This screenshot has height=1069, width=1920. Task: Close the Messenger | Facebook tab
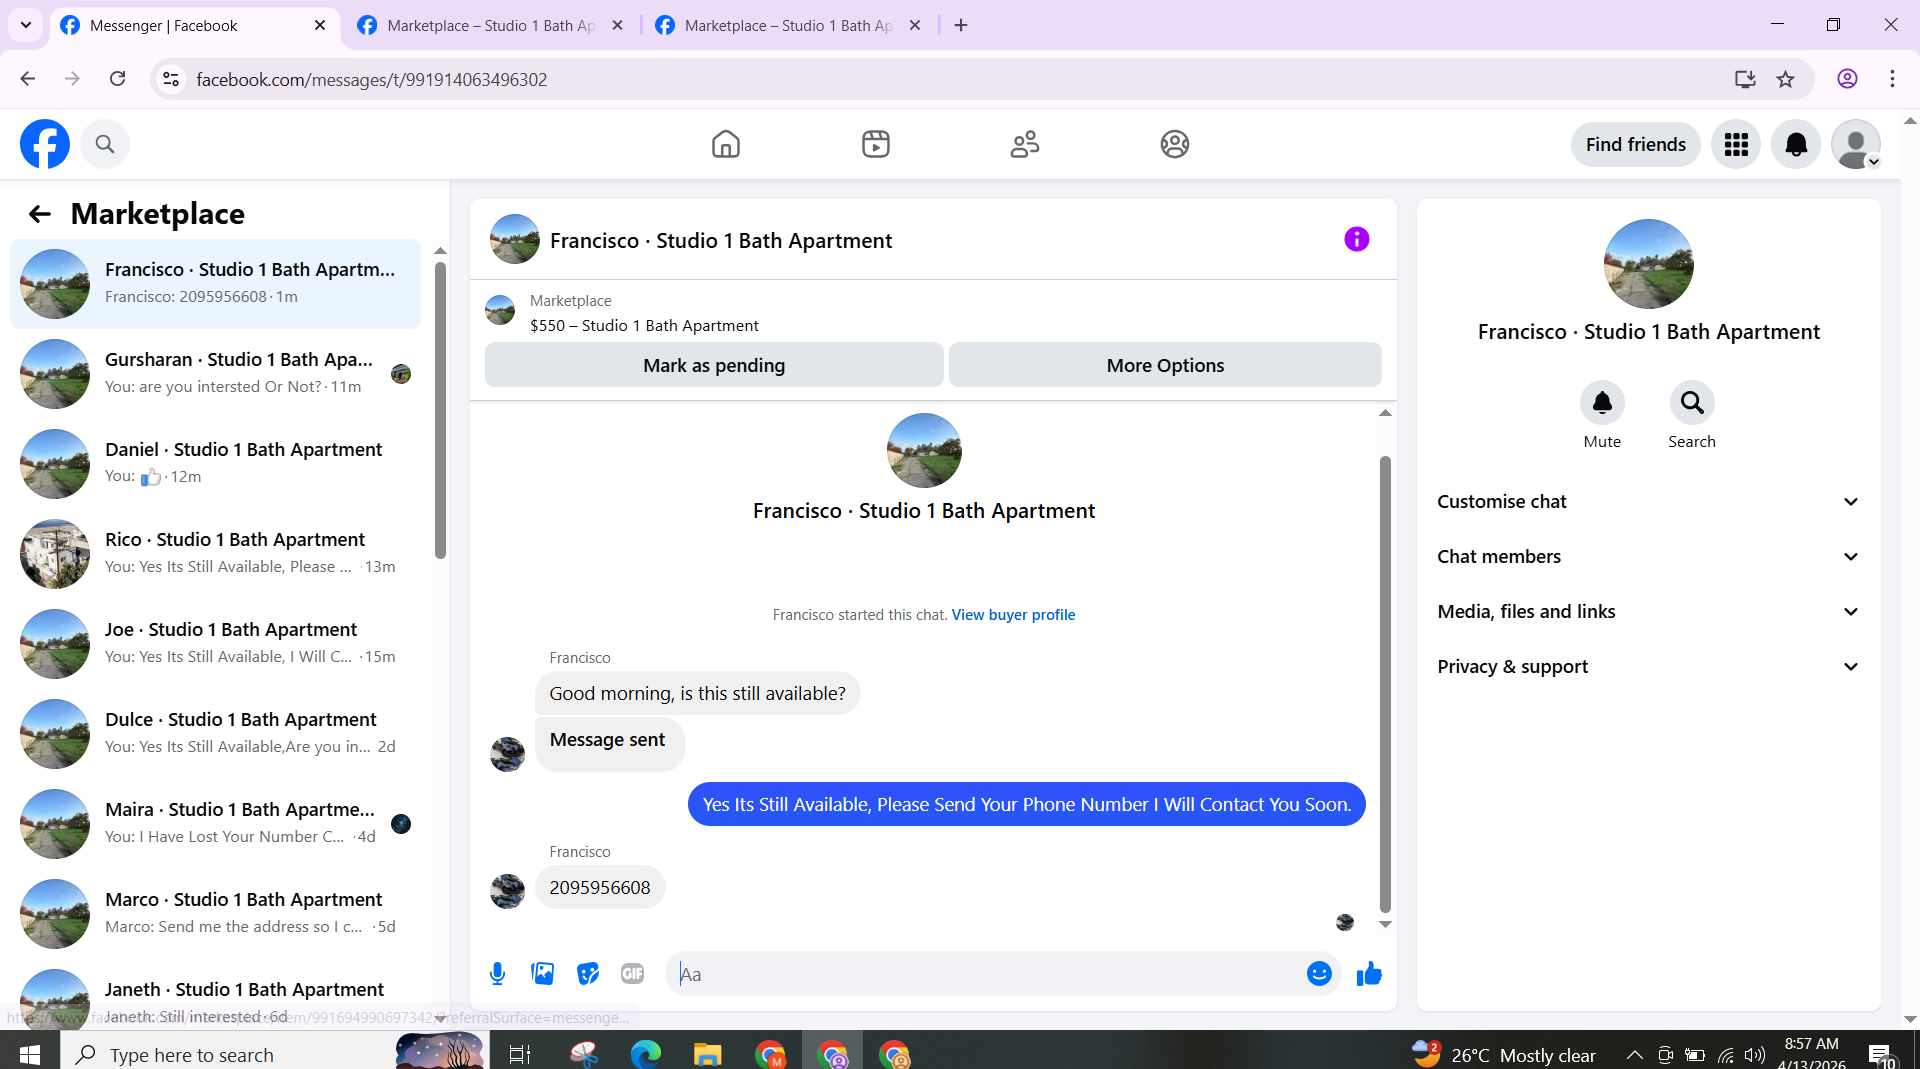(x=320, y=26)
